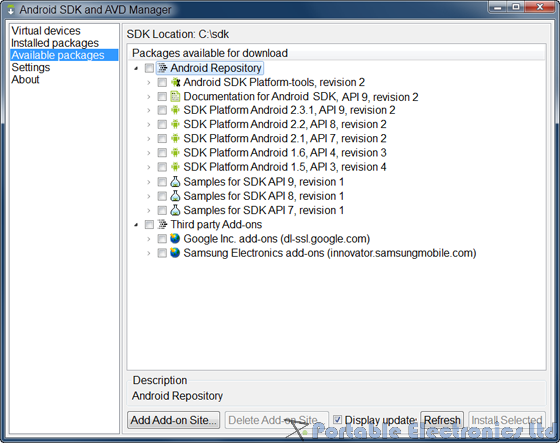This screenshot has width=560, height=443.
Task: Check the Google Inc. add-ons checkbox
Action: (162, 239)
